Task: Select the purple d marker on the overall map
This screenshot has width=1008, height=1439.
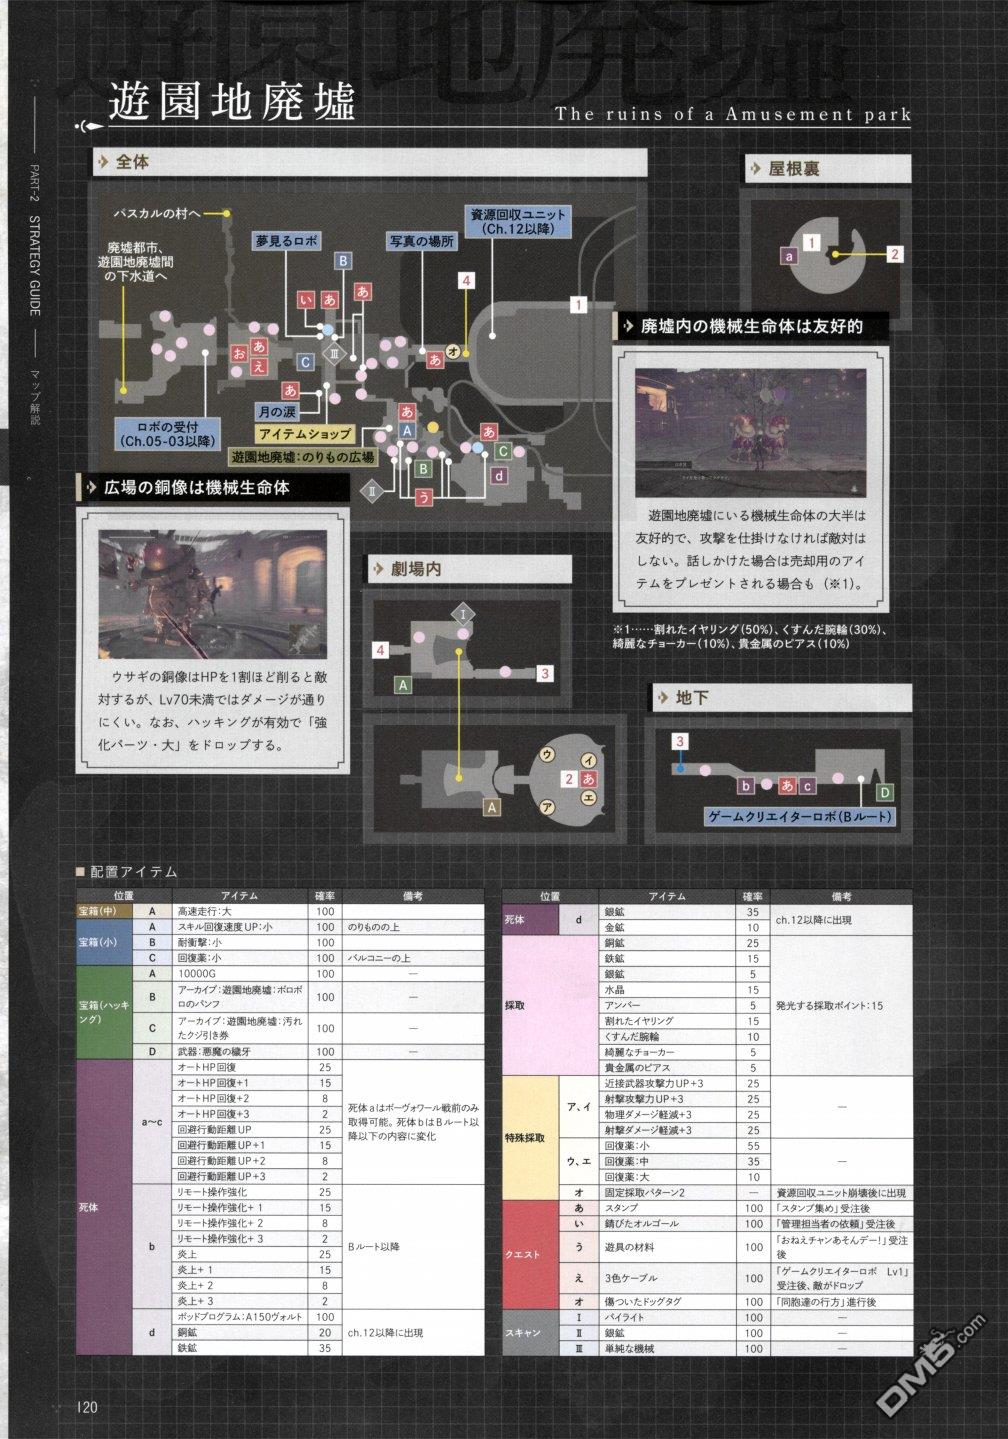Action: click(497, 475)
